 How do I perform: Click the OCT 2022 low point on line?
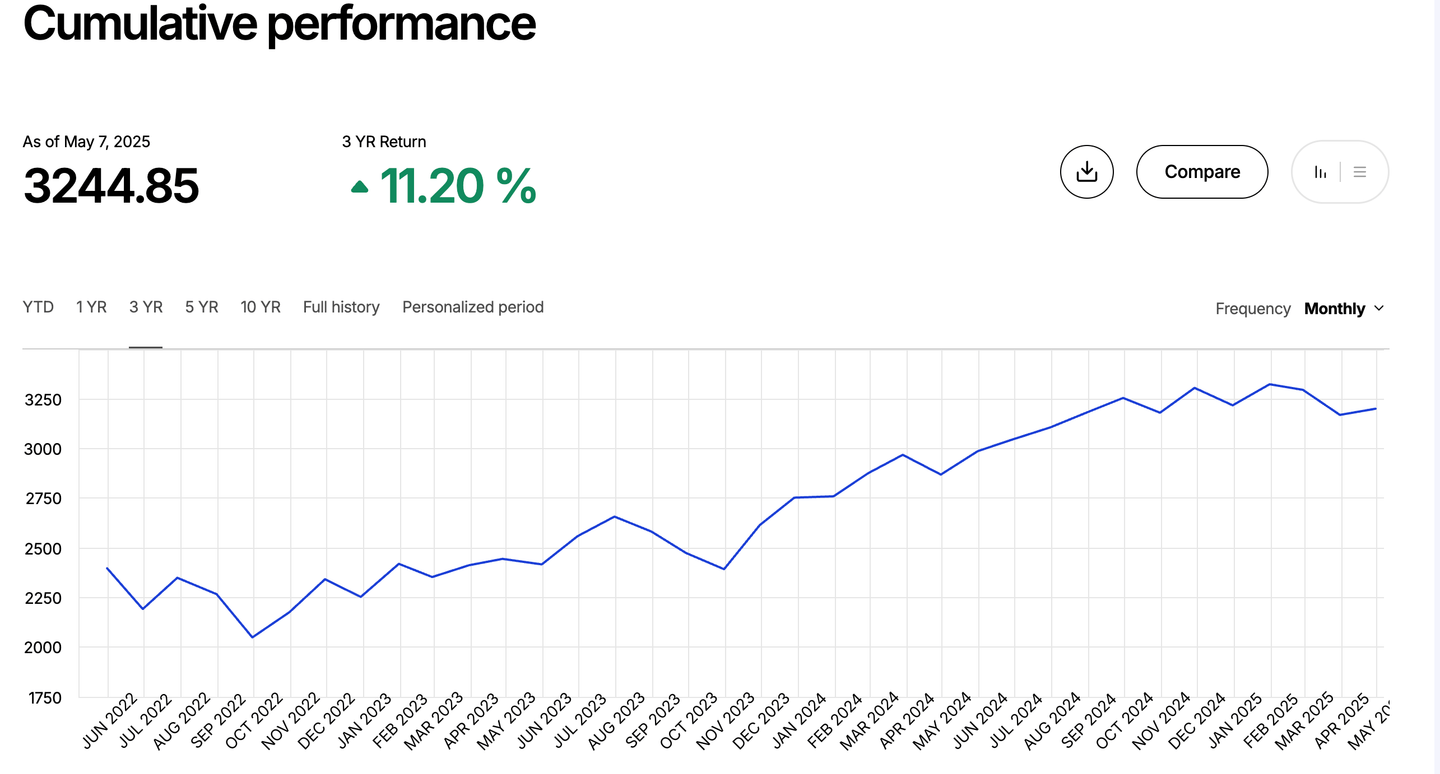point(252,637)
